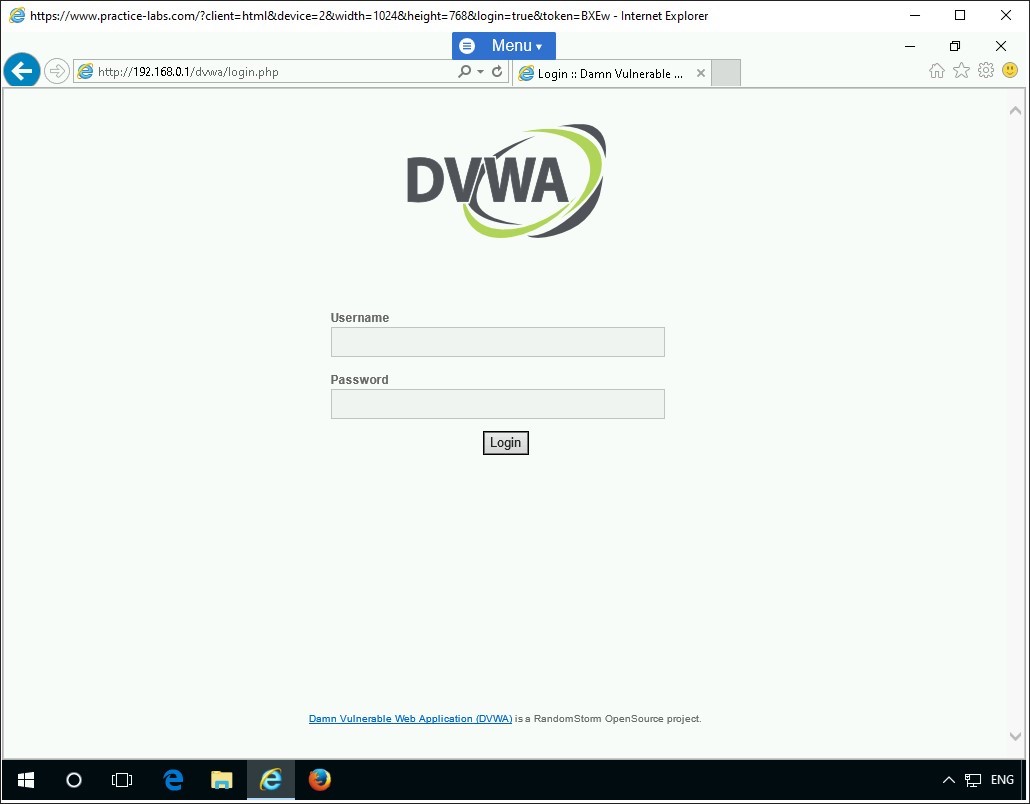Open Task View on the taskbar

pyautogui.click(x=122, y=780)
